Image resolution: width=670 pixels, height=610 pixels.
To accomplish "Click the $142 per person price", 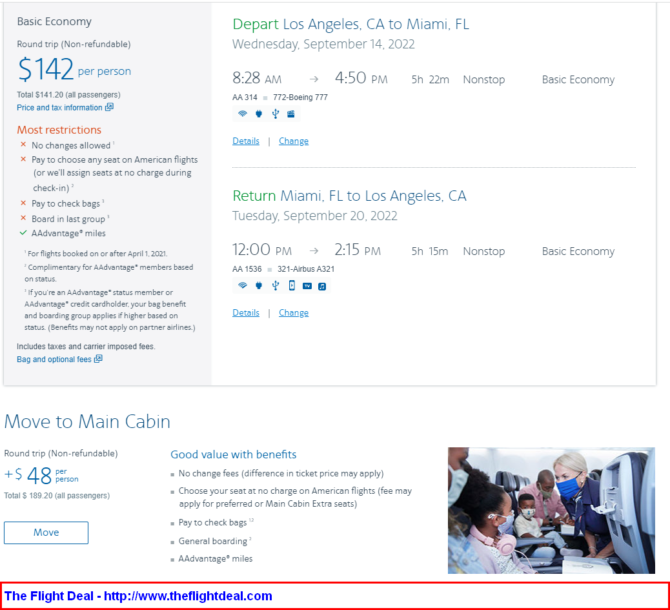I will pos(74,69).
